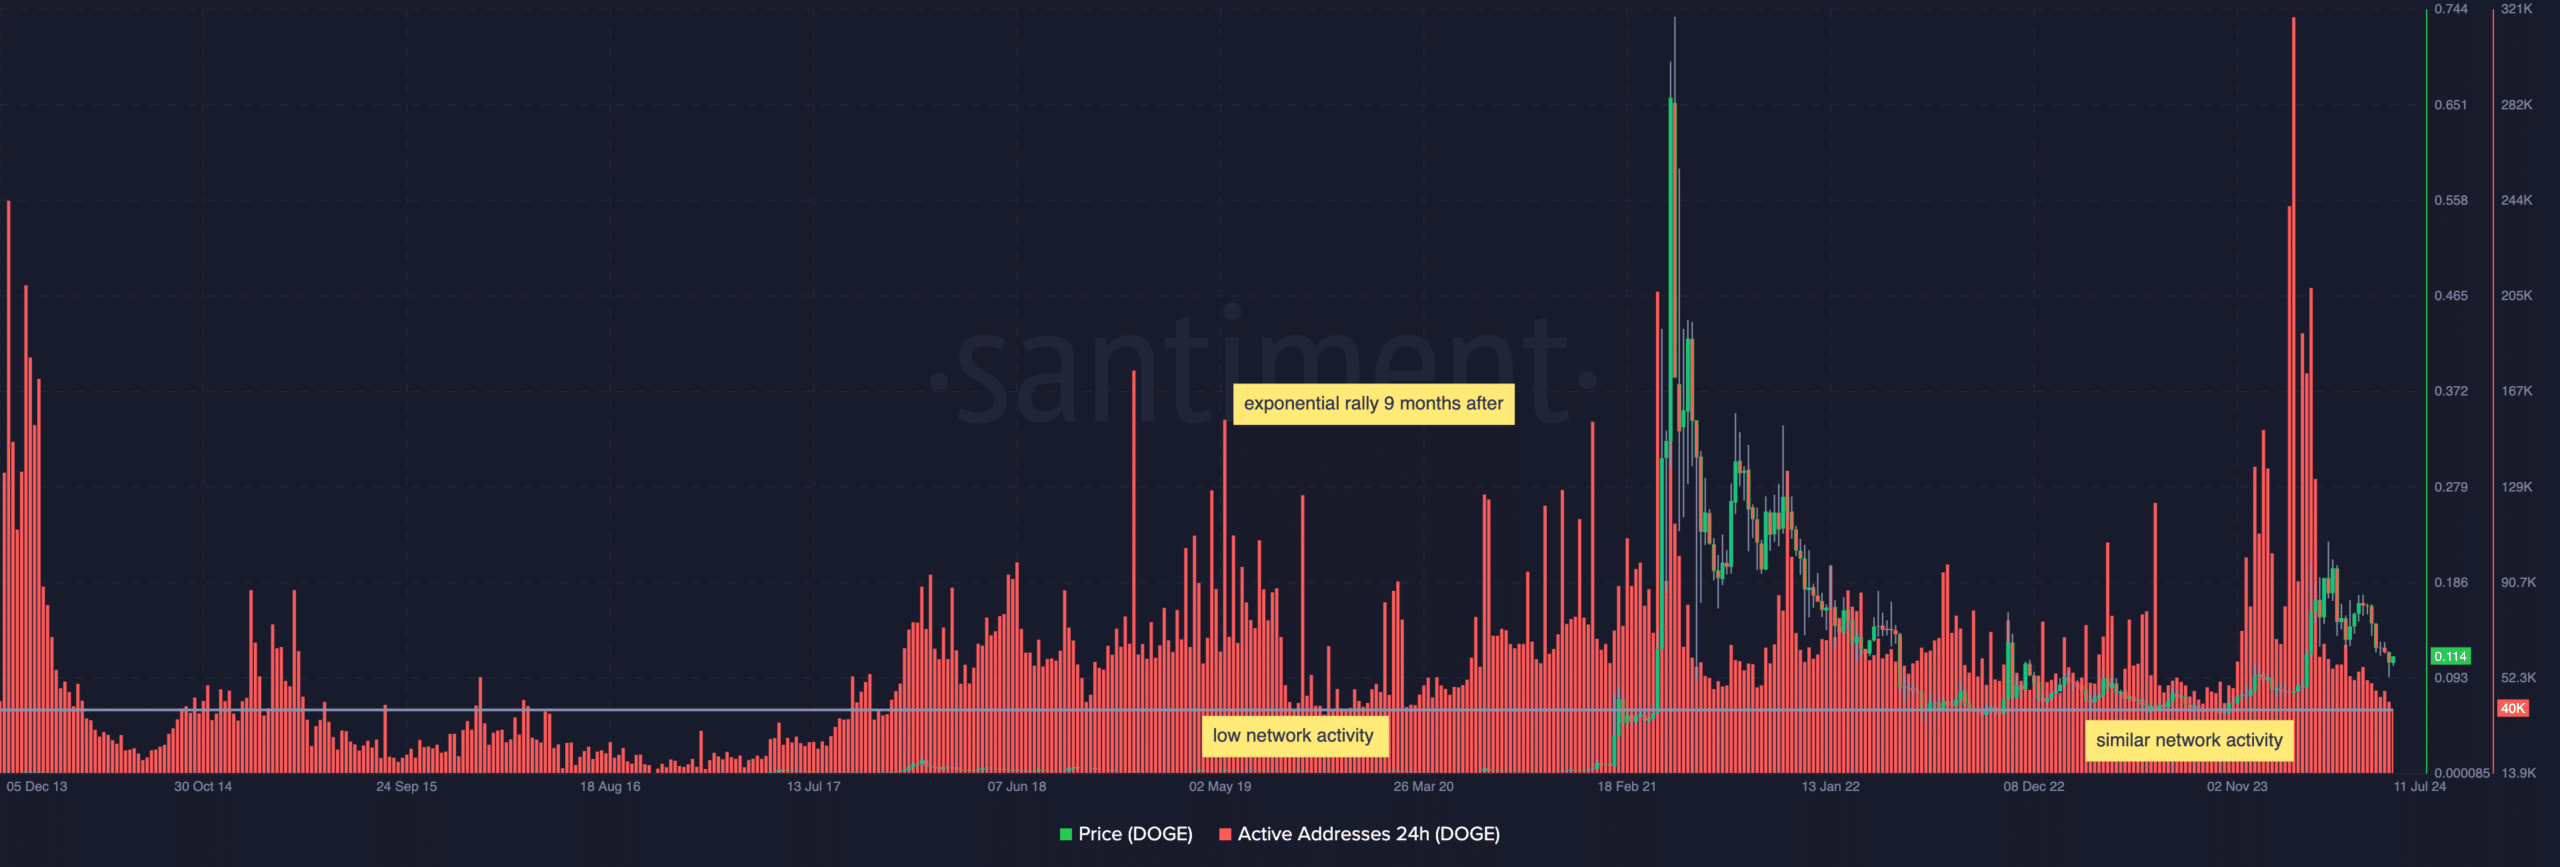Click the 'similar network activity' annotation label
This screenshot has height=867, width=2560.
pyautogui.click(x=2189, y=740)
